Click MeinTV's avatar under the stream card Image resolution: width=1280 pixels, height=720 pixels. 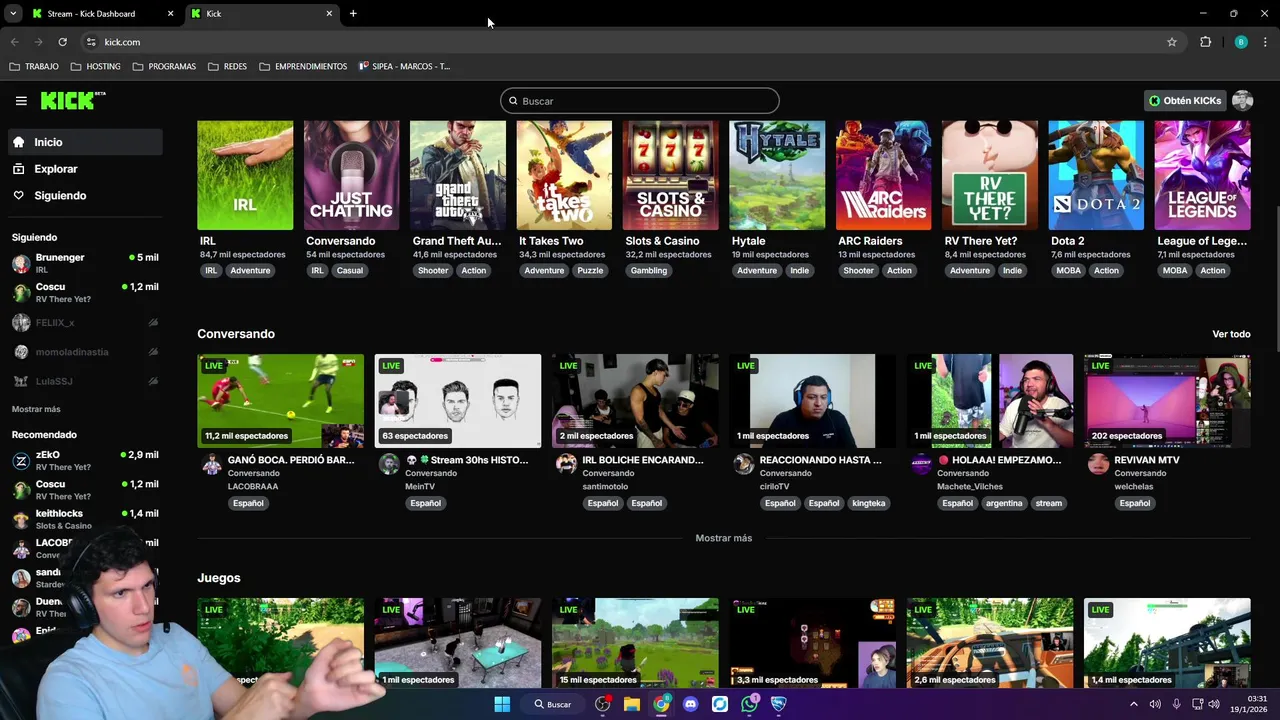(389, 464)
